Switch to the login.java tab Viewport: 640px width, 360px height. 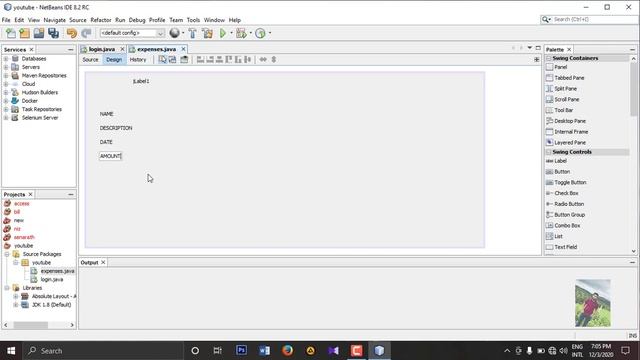click(x=102, y=49)
